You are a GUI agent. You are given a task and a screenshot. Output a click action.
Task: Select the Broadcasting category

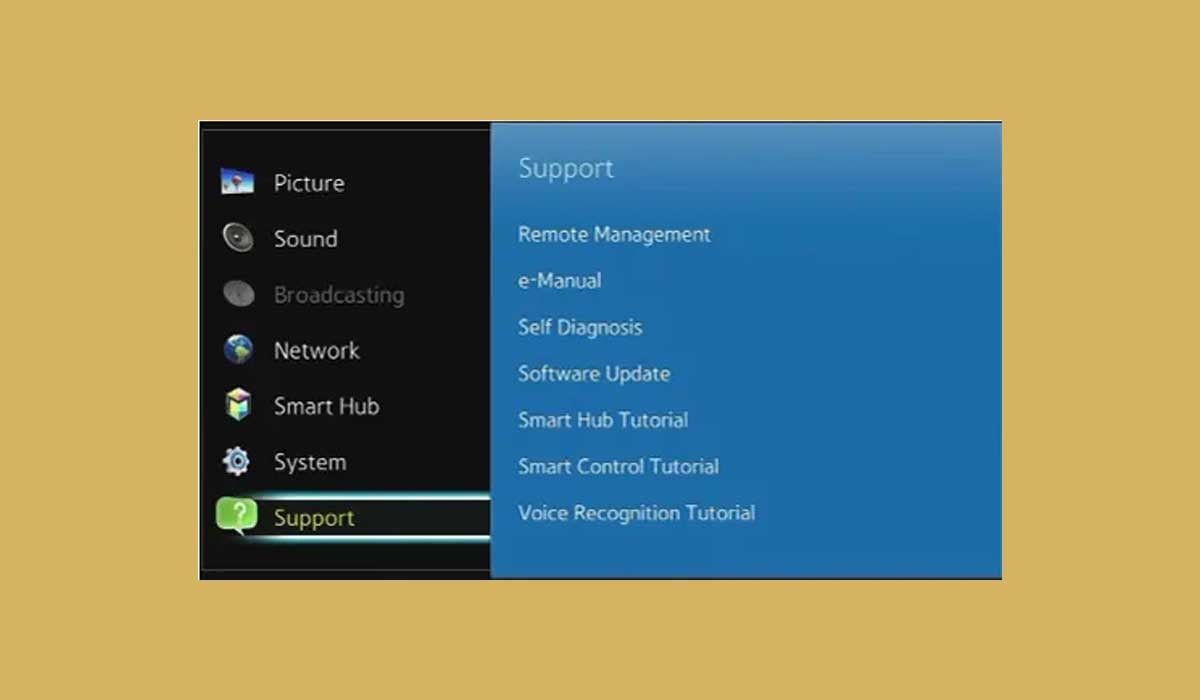point(339,296)
